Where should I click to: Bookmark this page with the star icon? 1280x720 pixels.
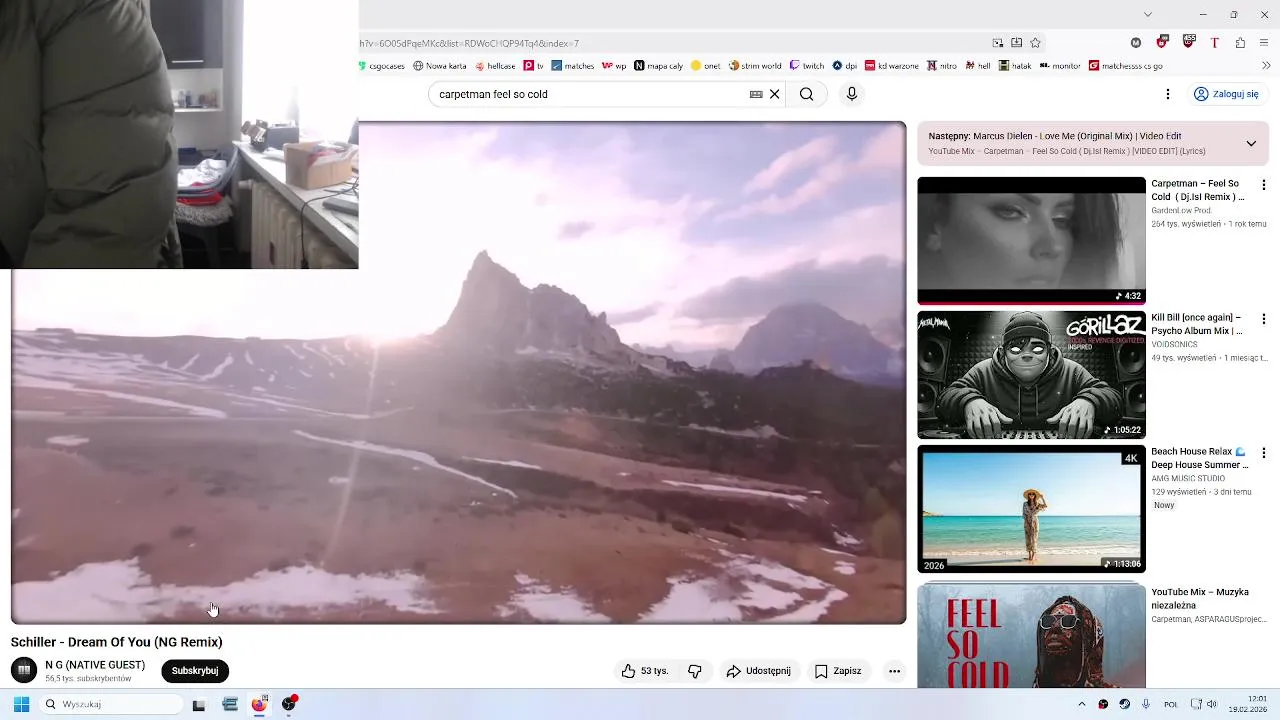pyautogui.click(x=1035, y=43)
